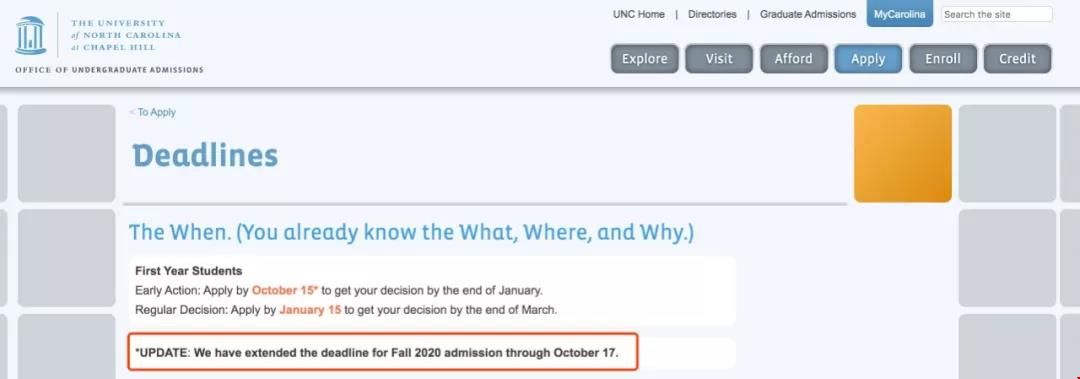Focus the Search the site field
The height and width of the screenshot is (379, 1080).
[x=997, y=14]
